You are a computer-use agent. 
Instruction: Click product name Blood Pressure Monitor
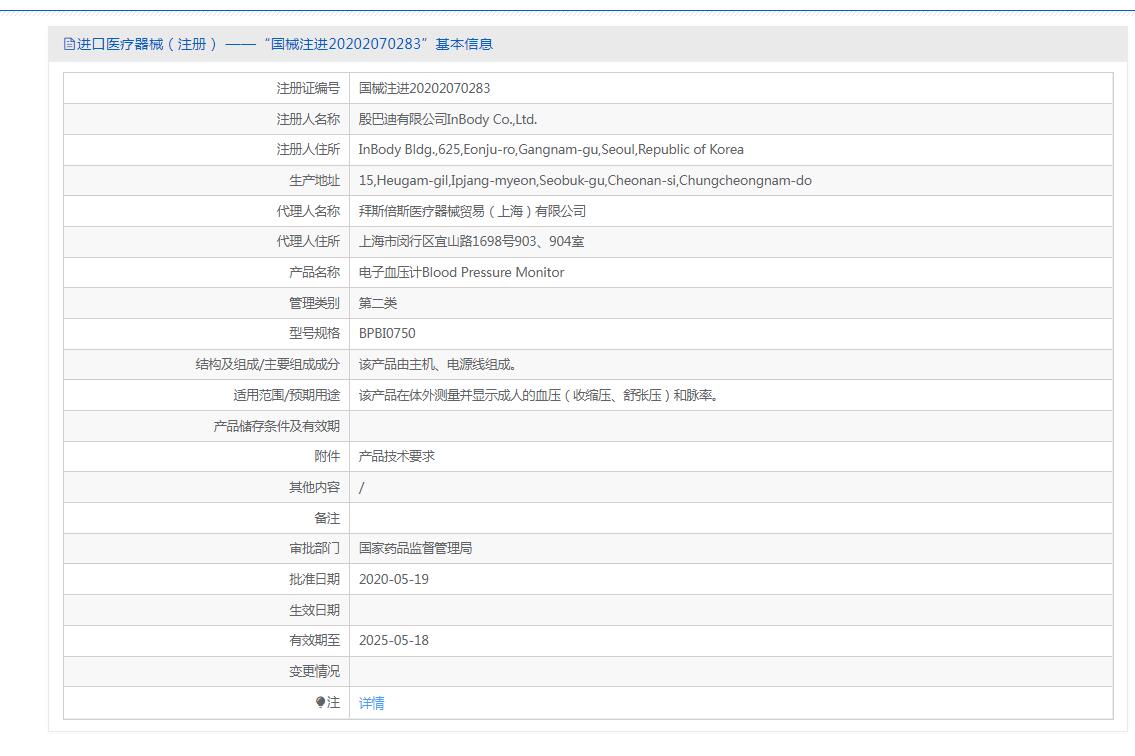461,273
